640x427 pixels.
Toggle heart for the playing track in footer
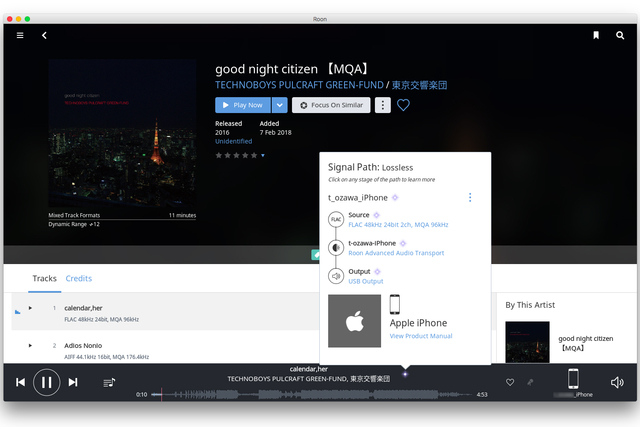[510, 382]
